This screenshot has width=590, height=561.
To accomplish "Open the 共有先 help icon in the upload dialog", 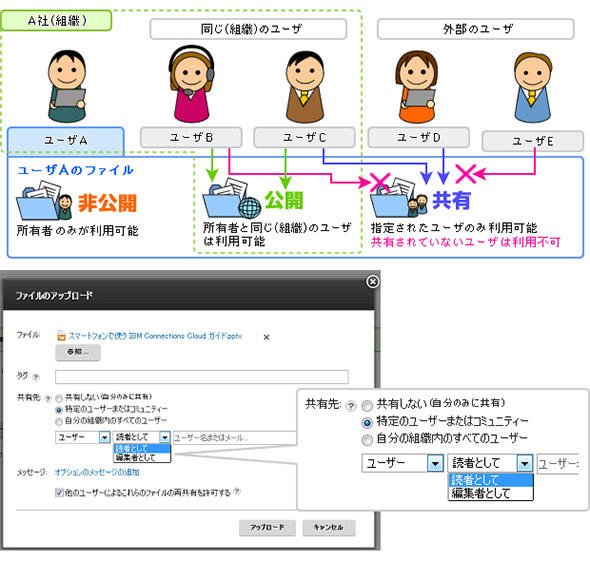I will [48, 398].
